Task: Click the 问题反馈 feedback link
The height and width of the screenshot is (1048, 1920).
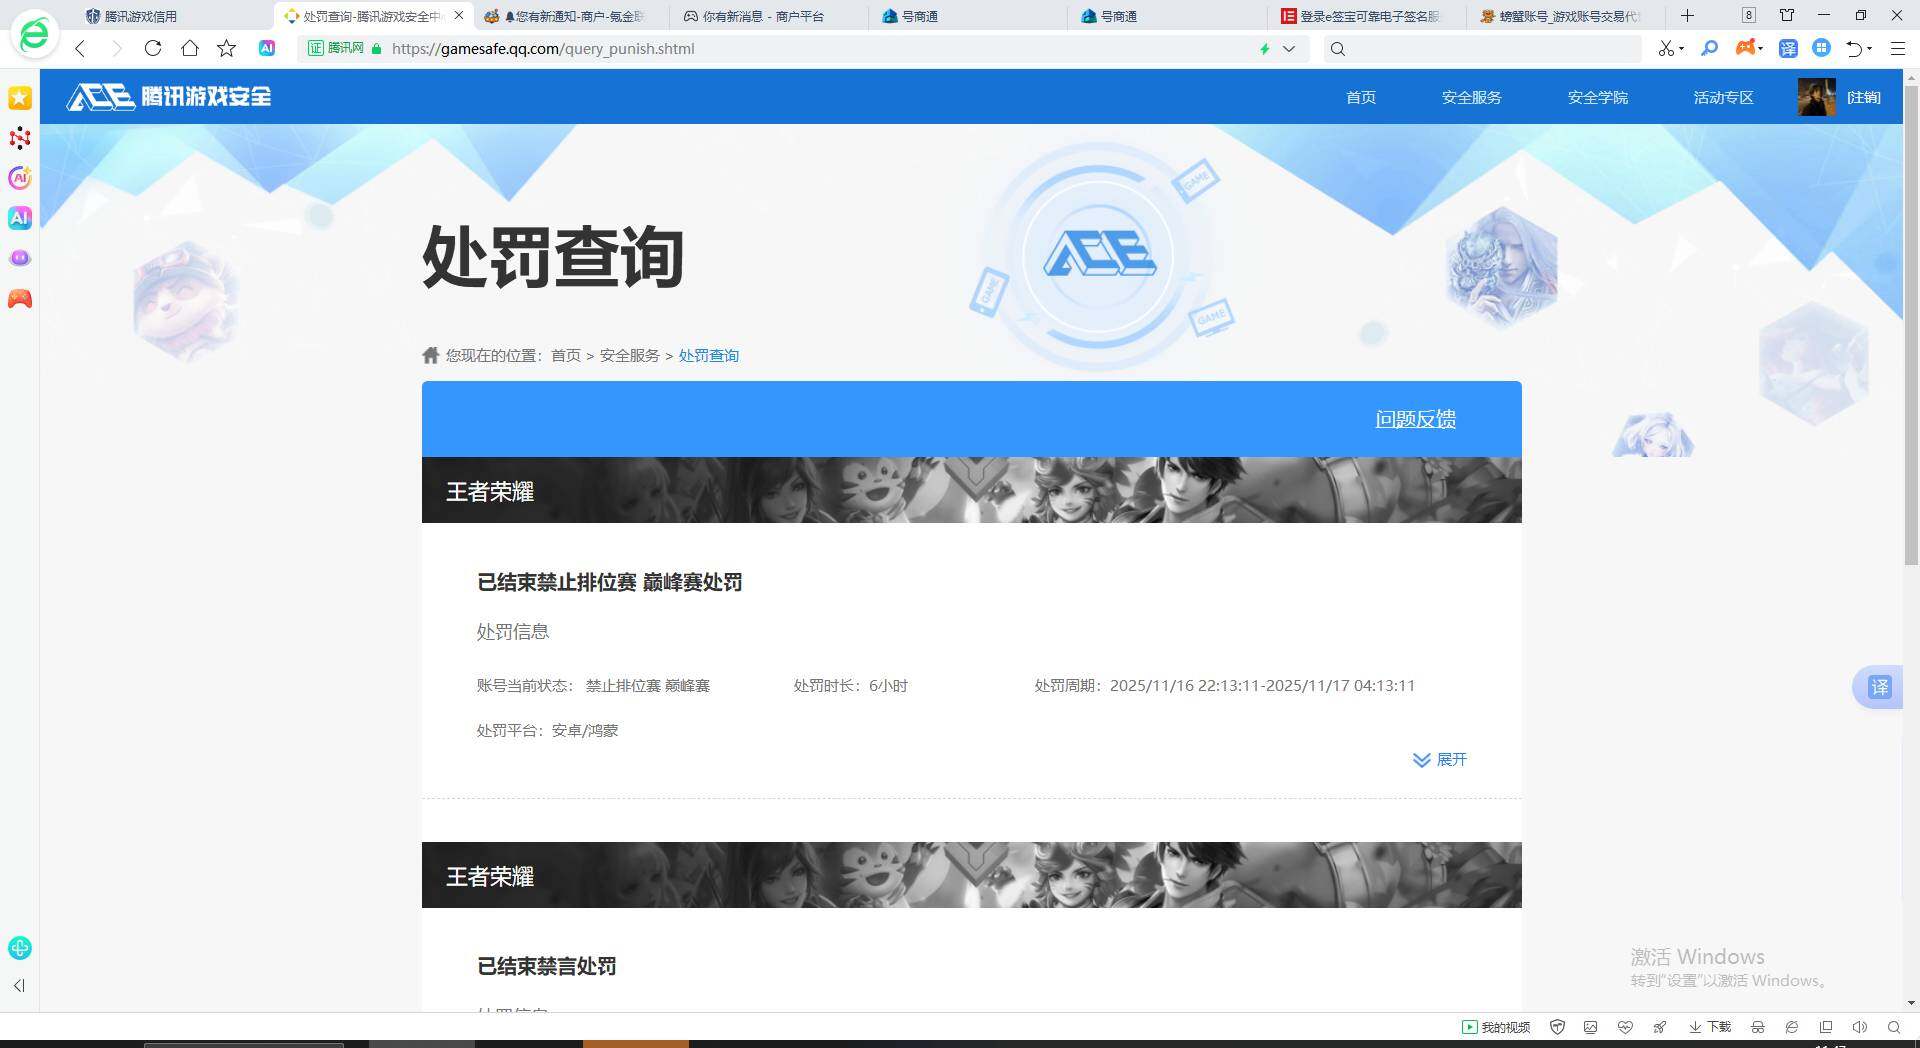Action: tap(1415, 419)
